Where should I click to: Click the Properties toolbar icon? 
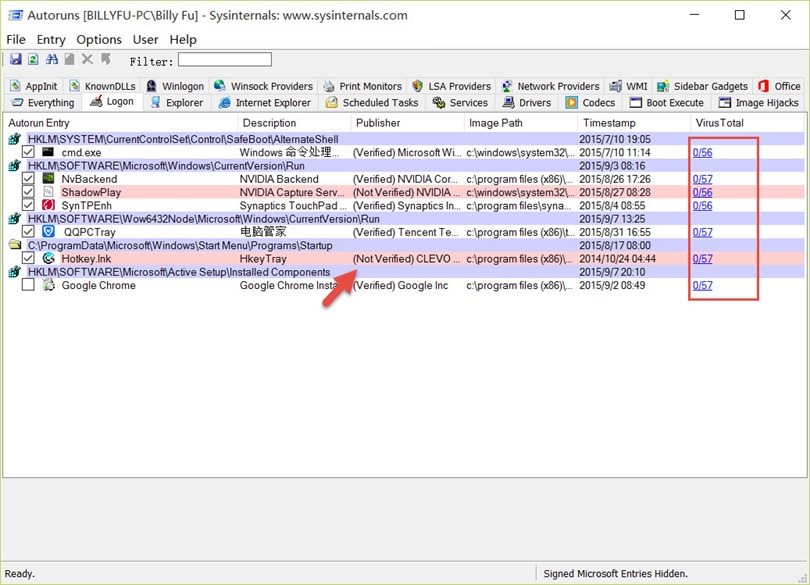pyautogui.click(x=69, y=59)
